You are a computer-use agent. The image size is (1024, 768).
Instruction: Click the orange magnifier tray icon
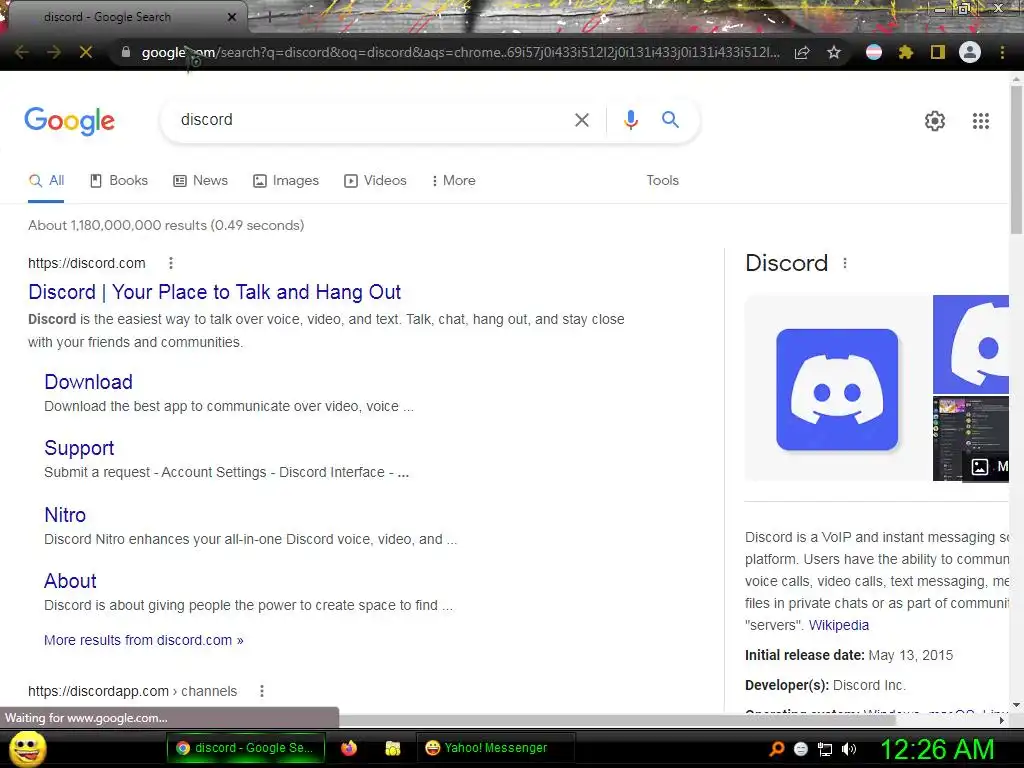[x=776, y=749]
